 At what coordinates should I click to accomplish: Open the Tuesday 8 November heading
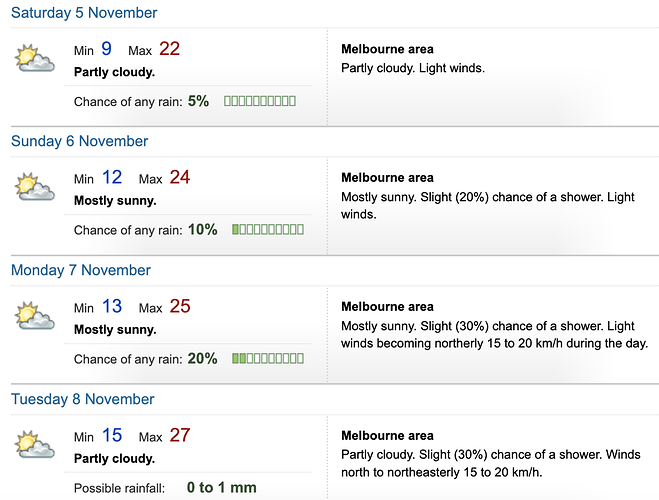83,399
